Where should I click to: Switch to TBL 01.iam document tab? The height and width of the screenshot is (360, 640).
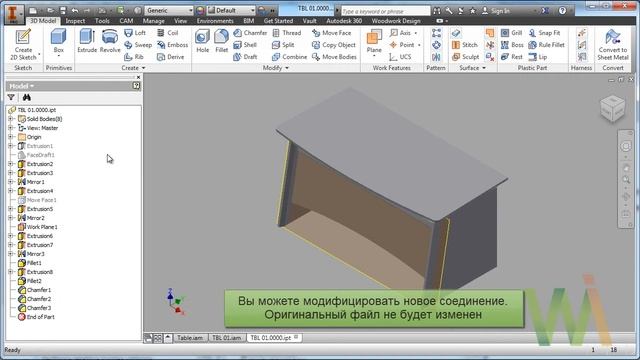tap(227, 338)
